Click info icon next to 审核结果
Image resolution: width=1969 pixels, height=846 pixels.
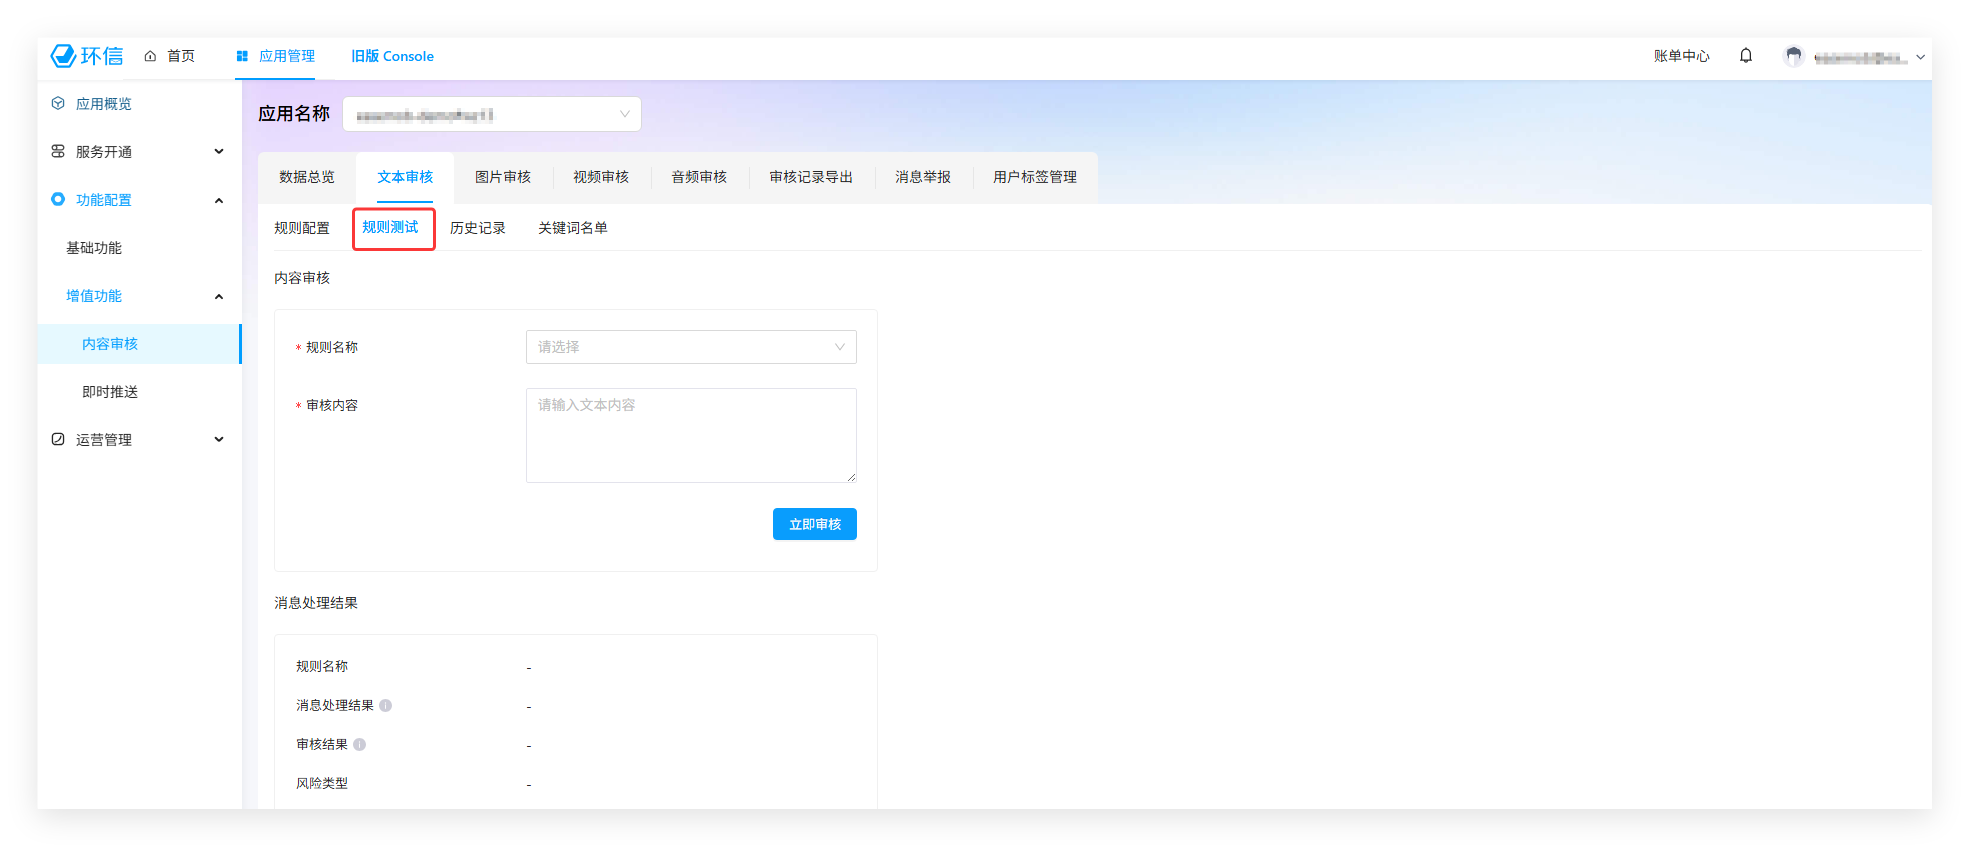(360, 745)
